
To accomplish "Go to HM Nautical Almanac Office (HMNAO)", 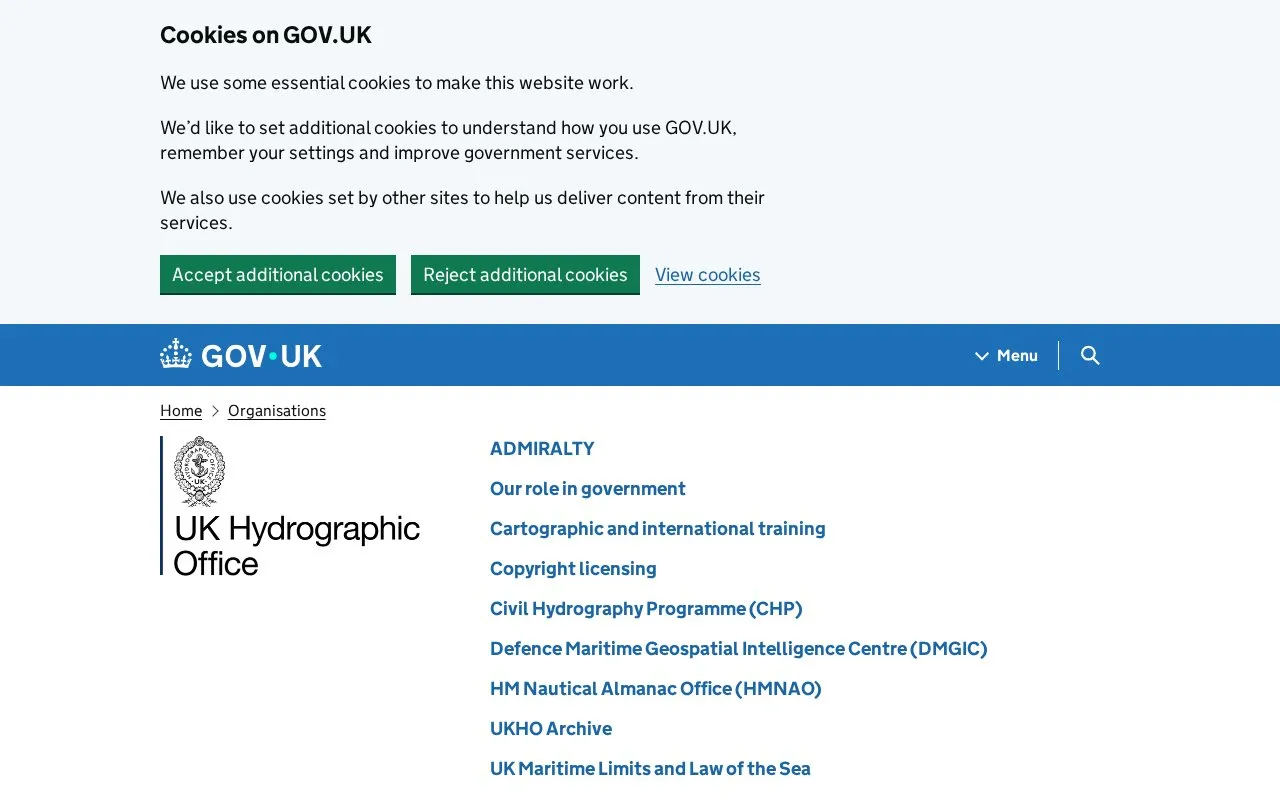I will point(656,688).
